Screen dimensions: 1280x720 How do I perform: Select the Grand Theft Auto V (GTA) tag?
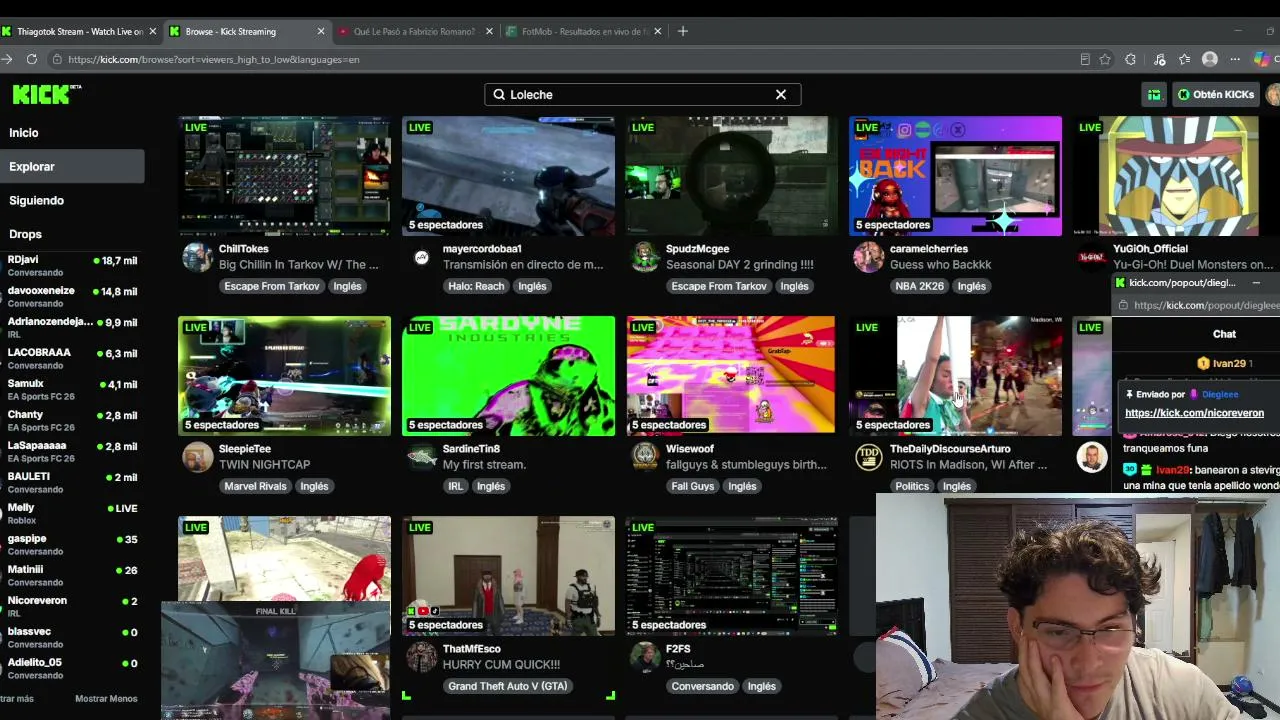(x=508, y=686)
